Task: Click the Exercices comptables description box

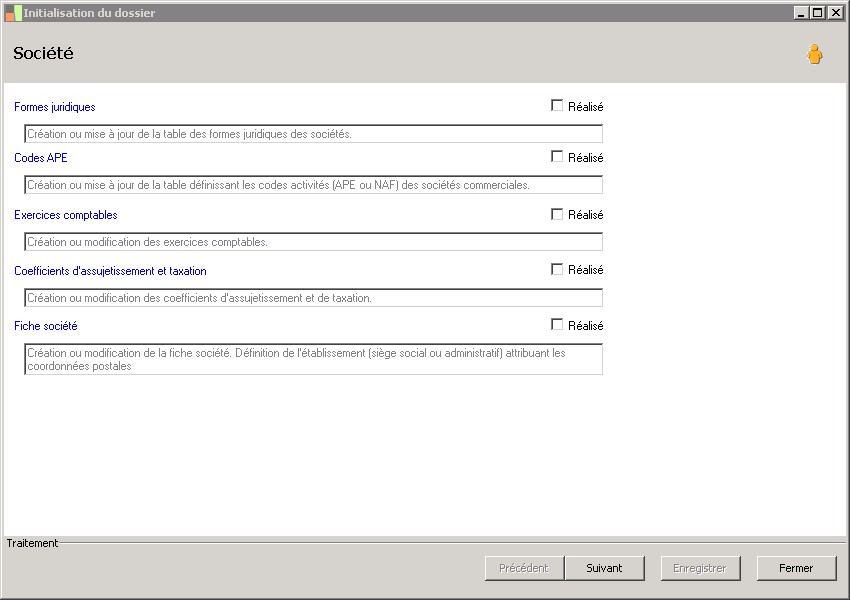Action: (313, 242)
